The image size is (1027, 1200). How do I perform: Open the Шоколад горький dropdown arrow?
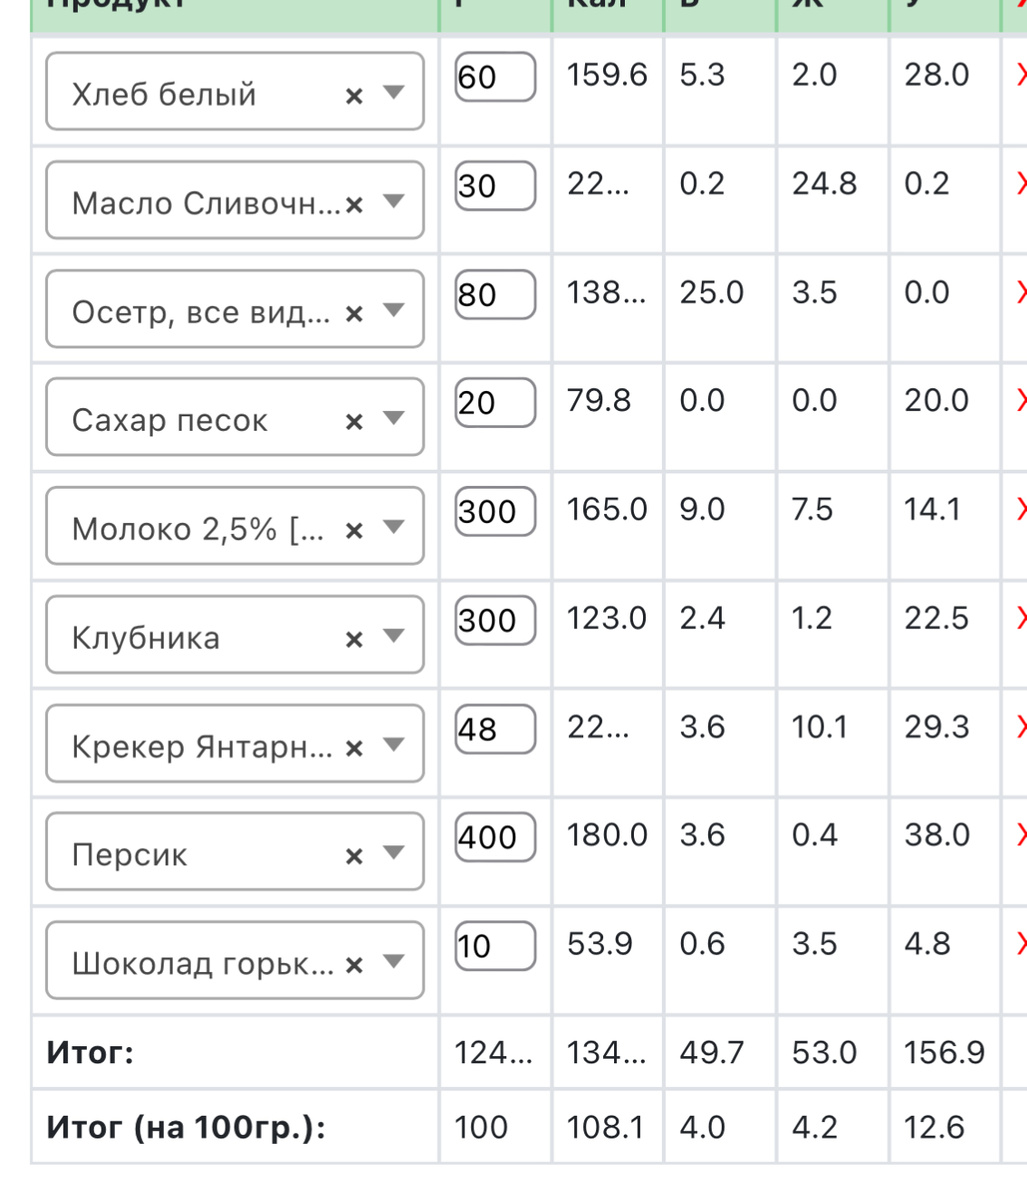click(393, 962)
